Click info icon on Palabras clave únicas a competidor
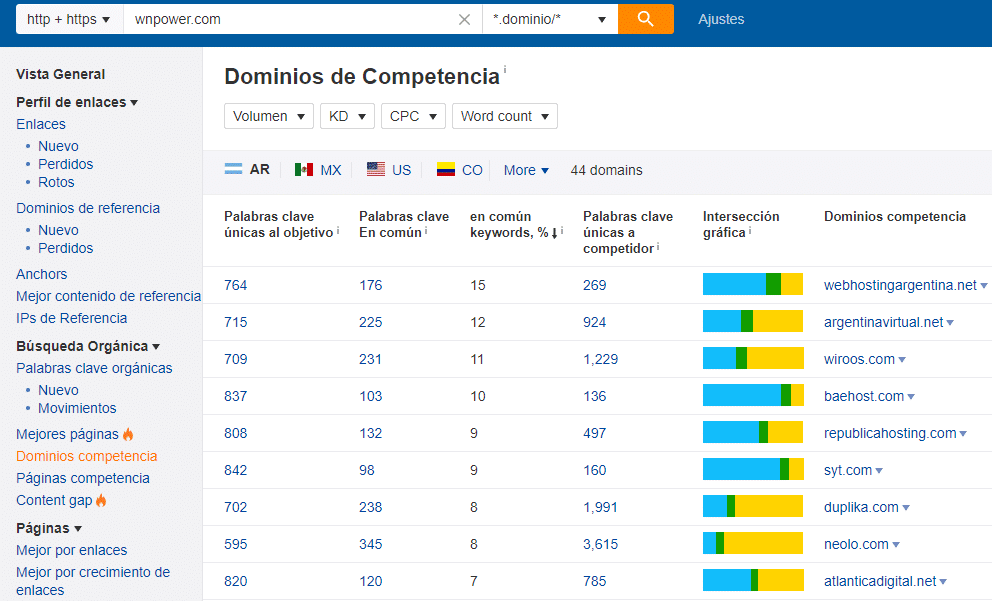Viewport: 992px width, 601px height. pyautogui.click(x=658, y=247)
